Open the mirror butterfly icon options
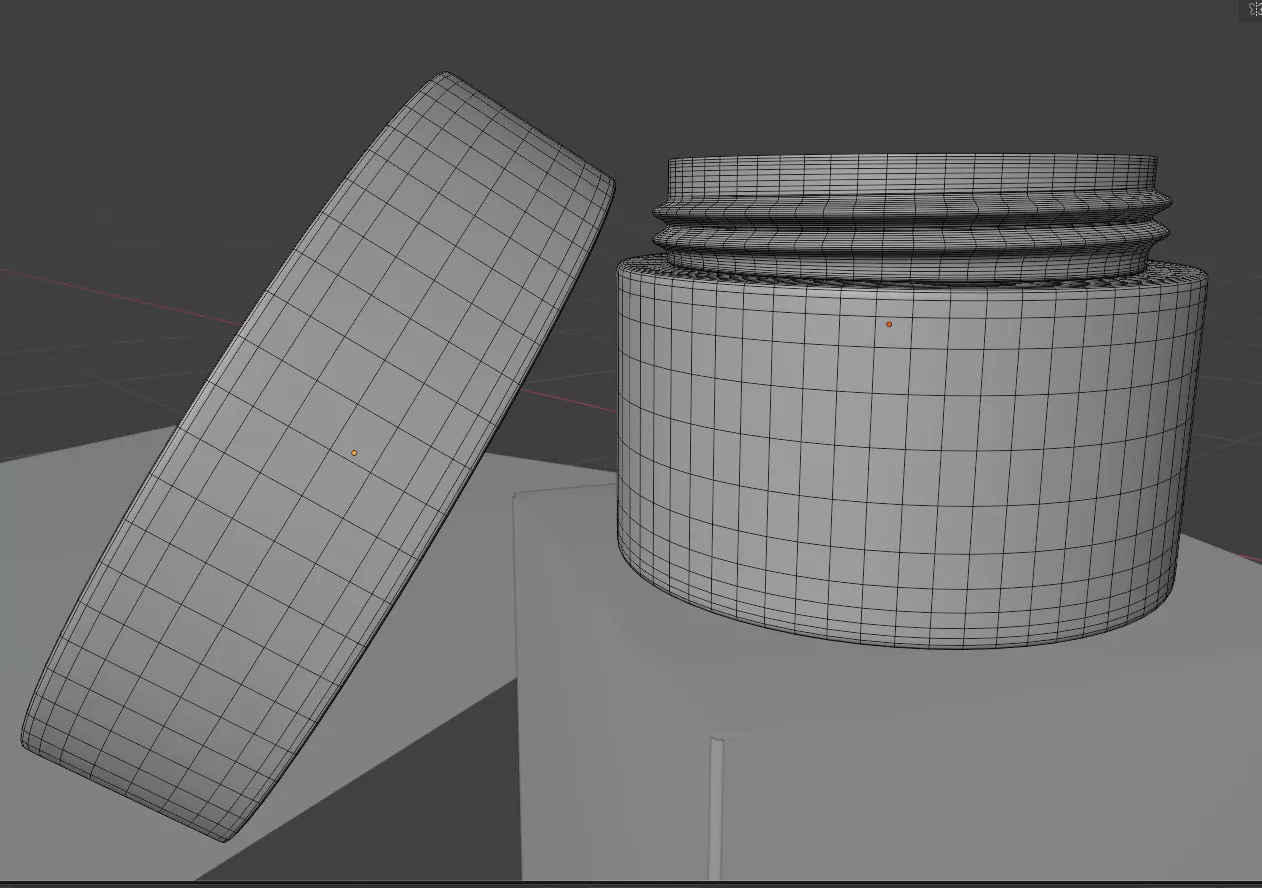Image resolution: width=1262 pixels, height=888 pixels. tap(1255, 9)
